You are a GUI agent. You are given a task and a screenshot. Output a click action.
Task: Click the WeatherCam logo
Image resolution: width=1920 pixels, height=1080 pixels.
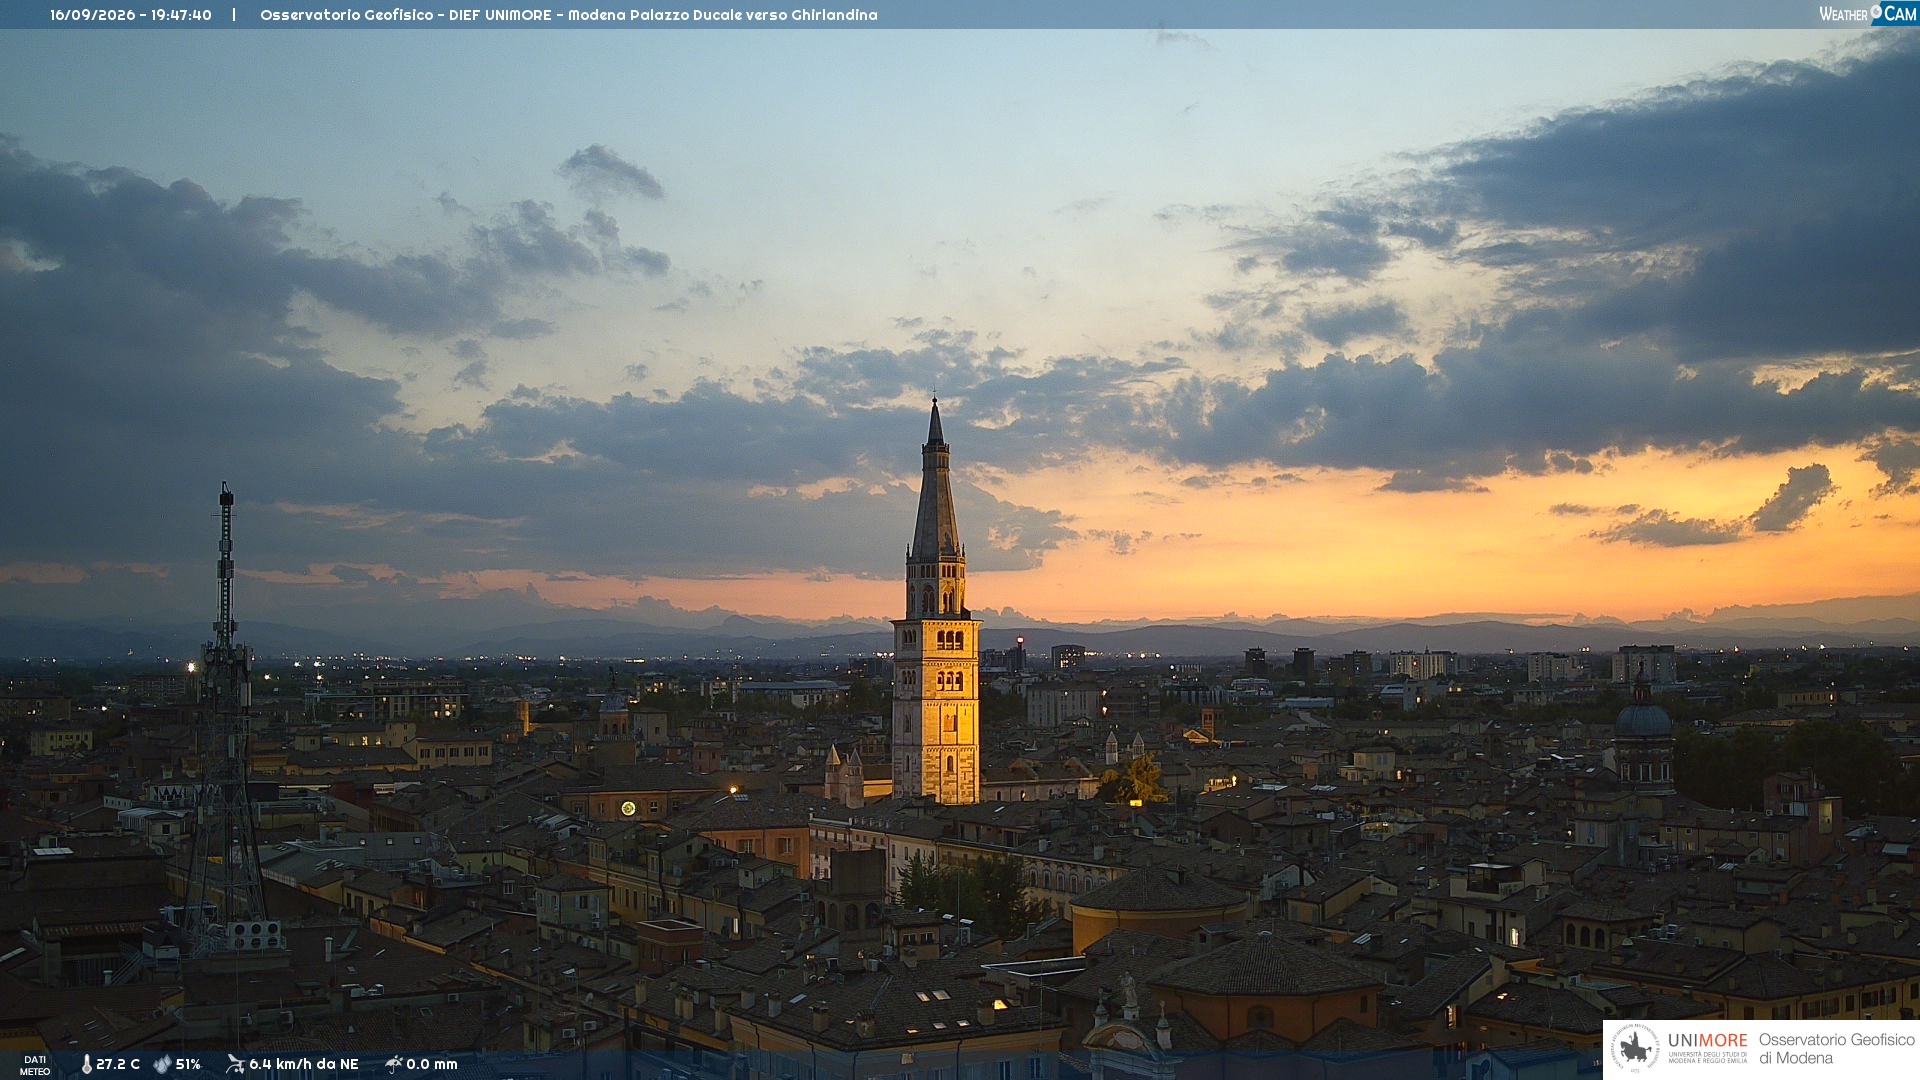[1867, 14]
